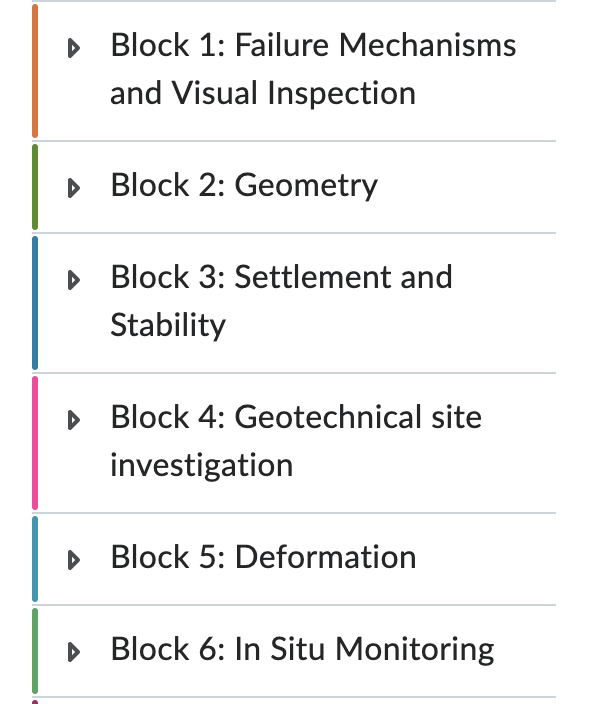Image resolution: width=598 pixels, height=704 pixels.
Task: Click the dark blue bar beside Block 3
Action: [35, 303]
